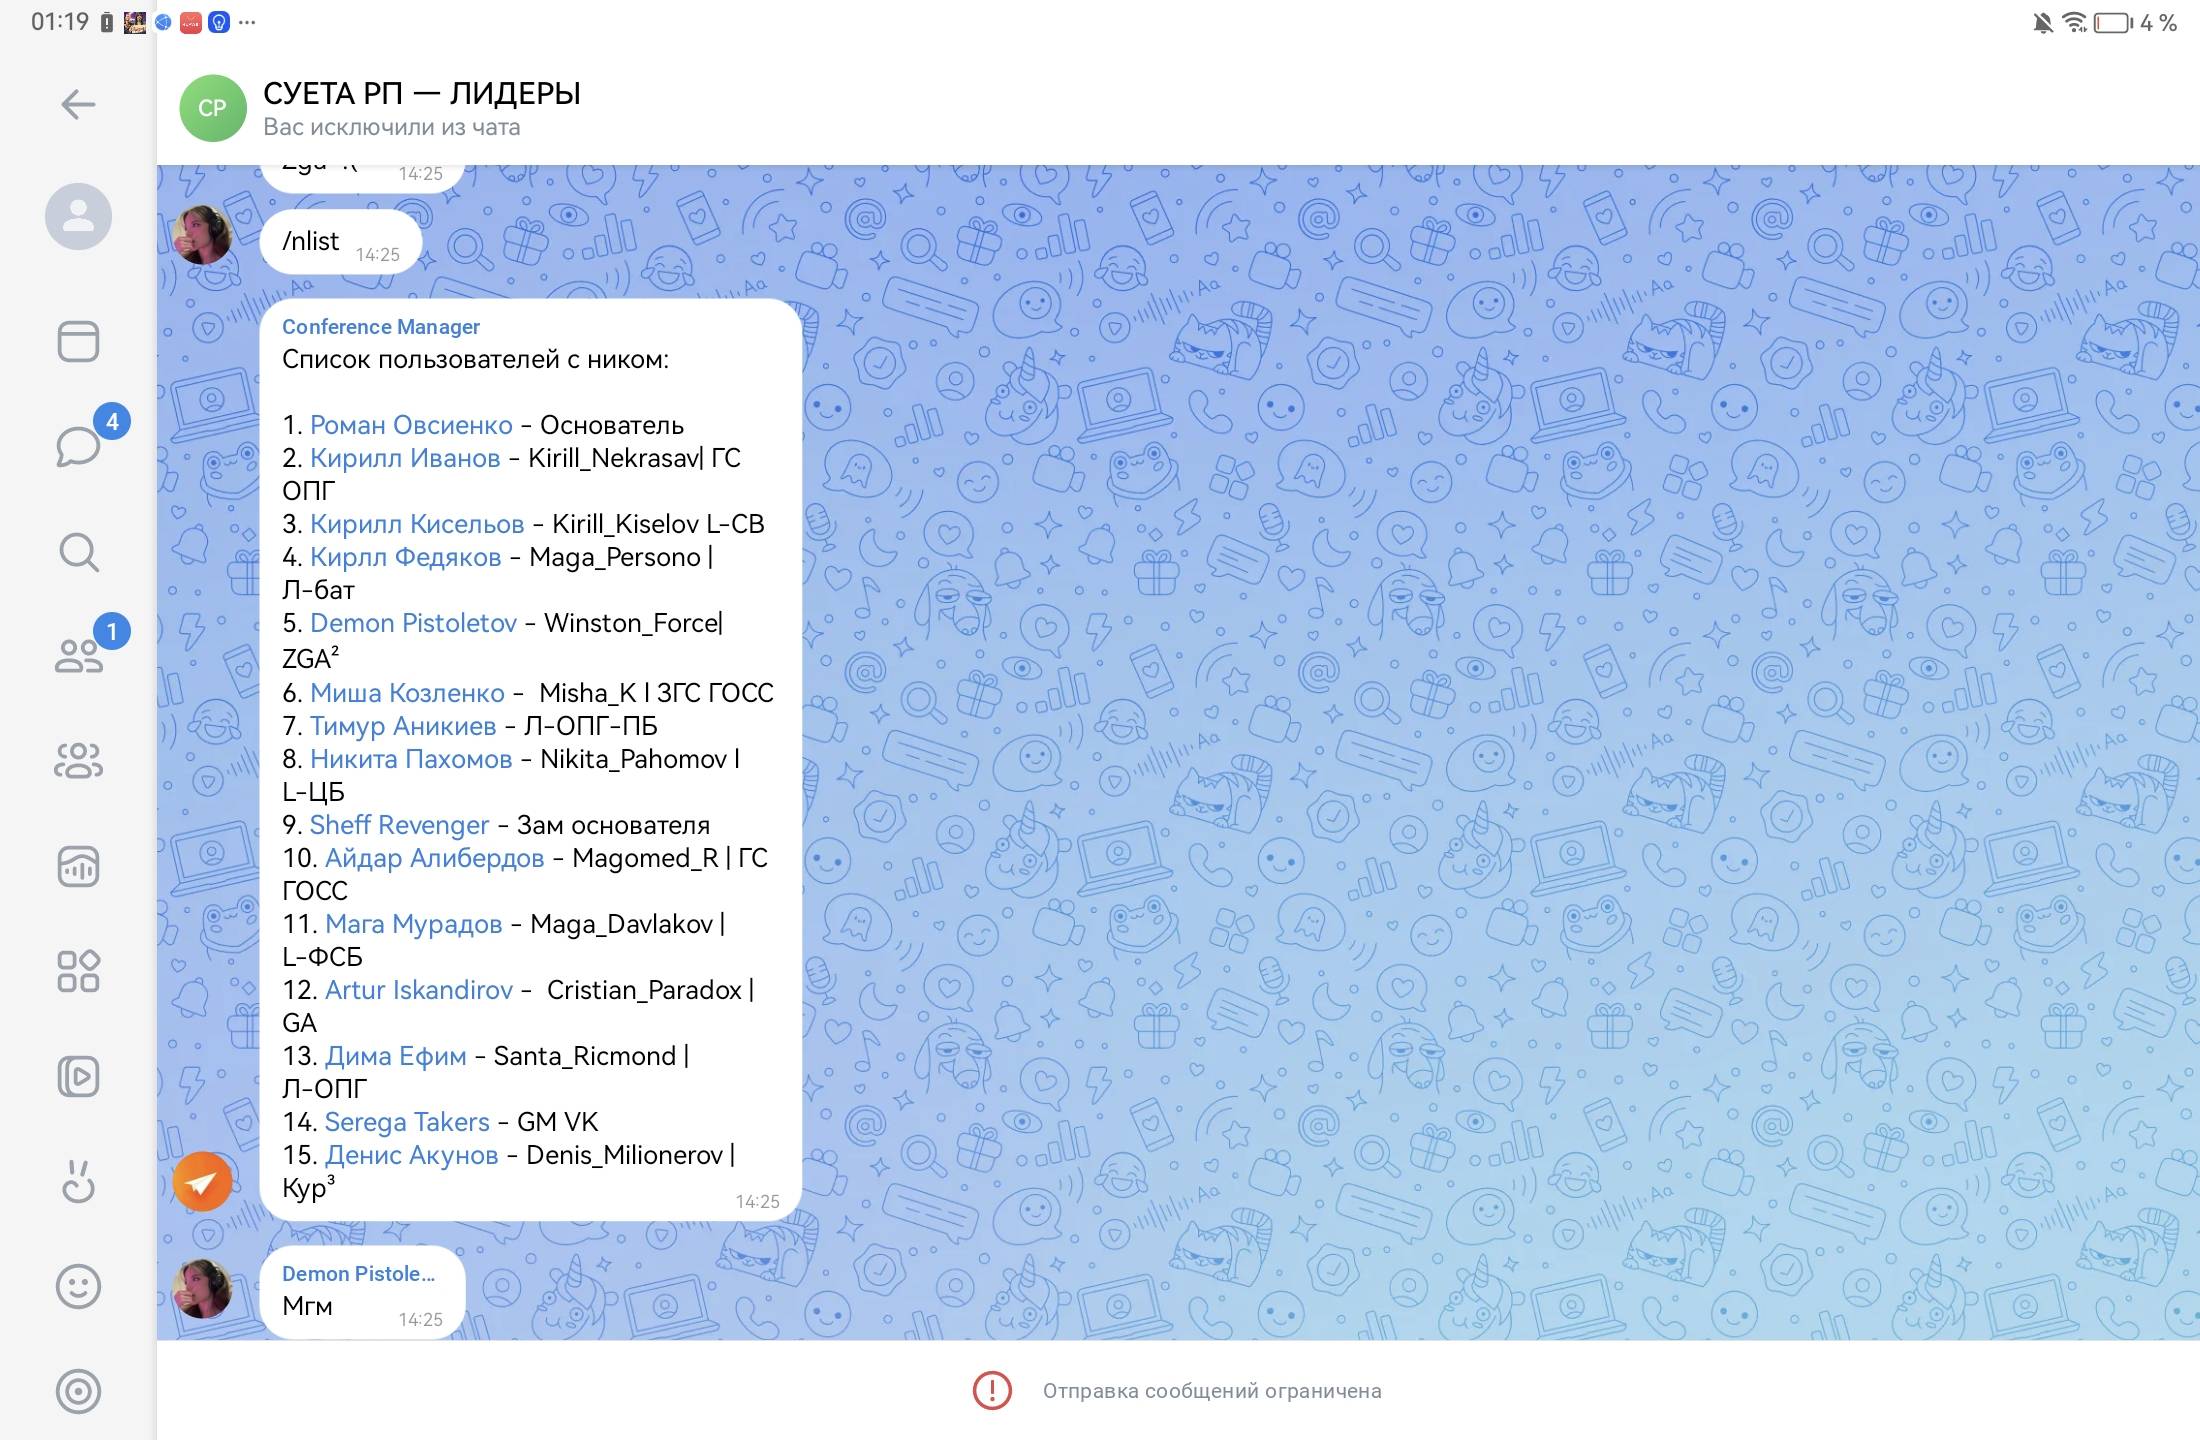The image size is (2200, 1440).
Task: Open the target circle icon at the sidebar bottom
Action: (78, 1391)
